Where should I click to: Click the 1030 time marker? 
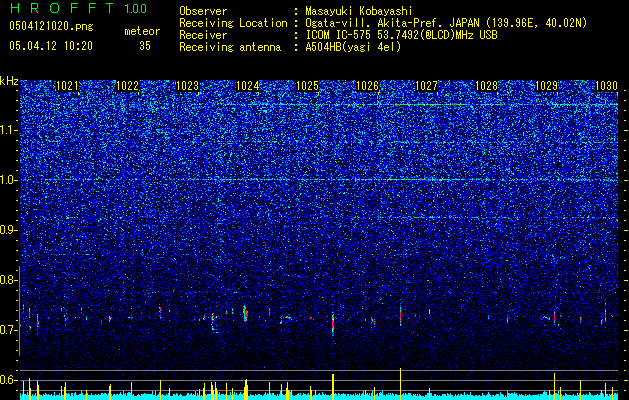pos(606,86)
